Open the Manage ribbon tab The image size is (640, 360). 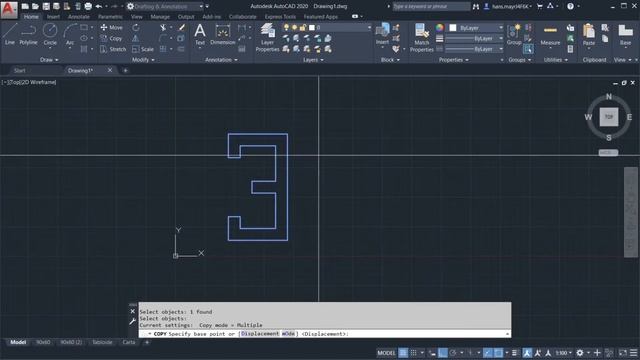point(160,17)
